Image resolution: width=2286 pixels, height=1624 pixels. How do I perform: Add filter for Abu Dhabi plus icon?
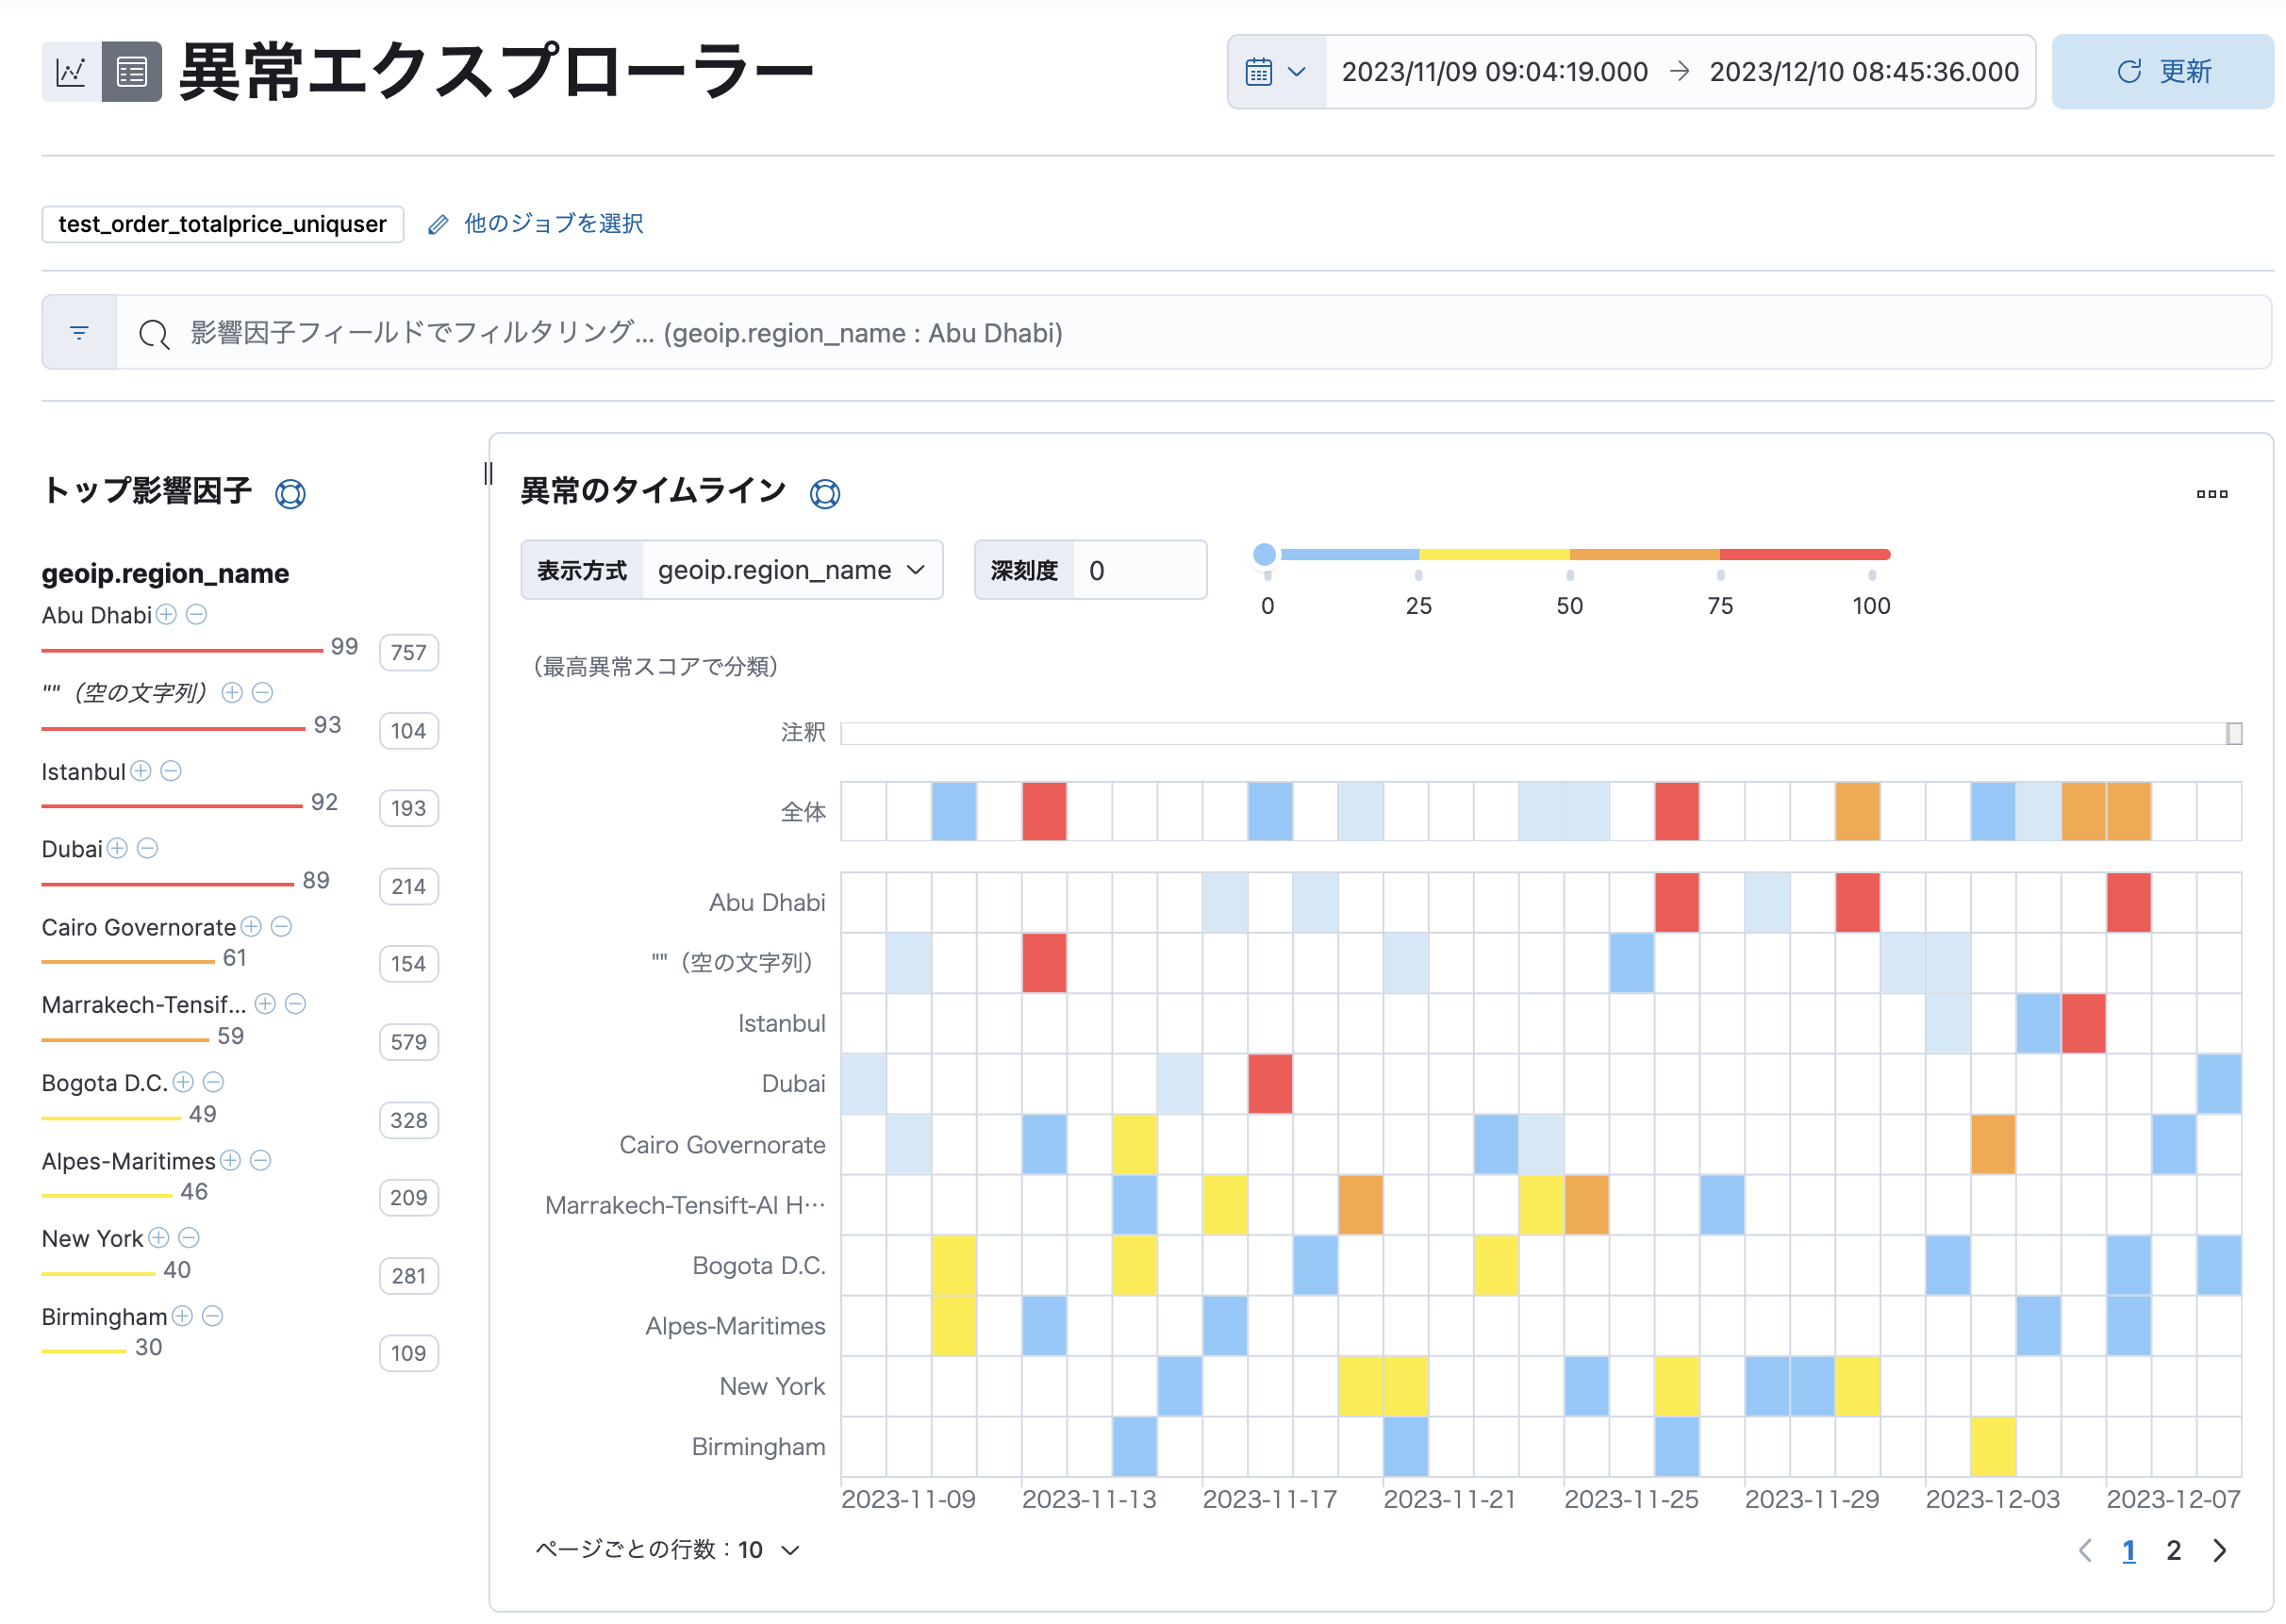point(167,615)
